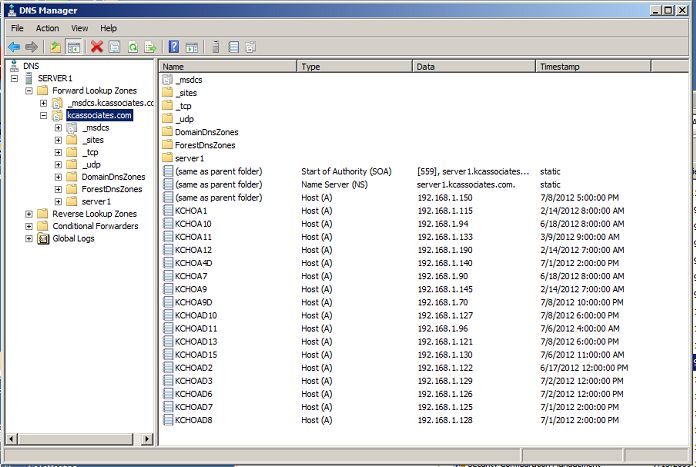Click the DomainDnsZones folder icon in list
This screenshot has height=467, width=696.
pyautogui.click(x=167, y=132)
